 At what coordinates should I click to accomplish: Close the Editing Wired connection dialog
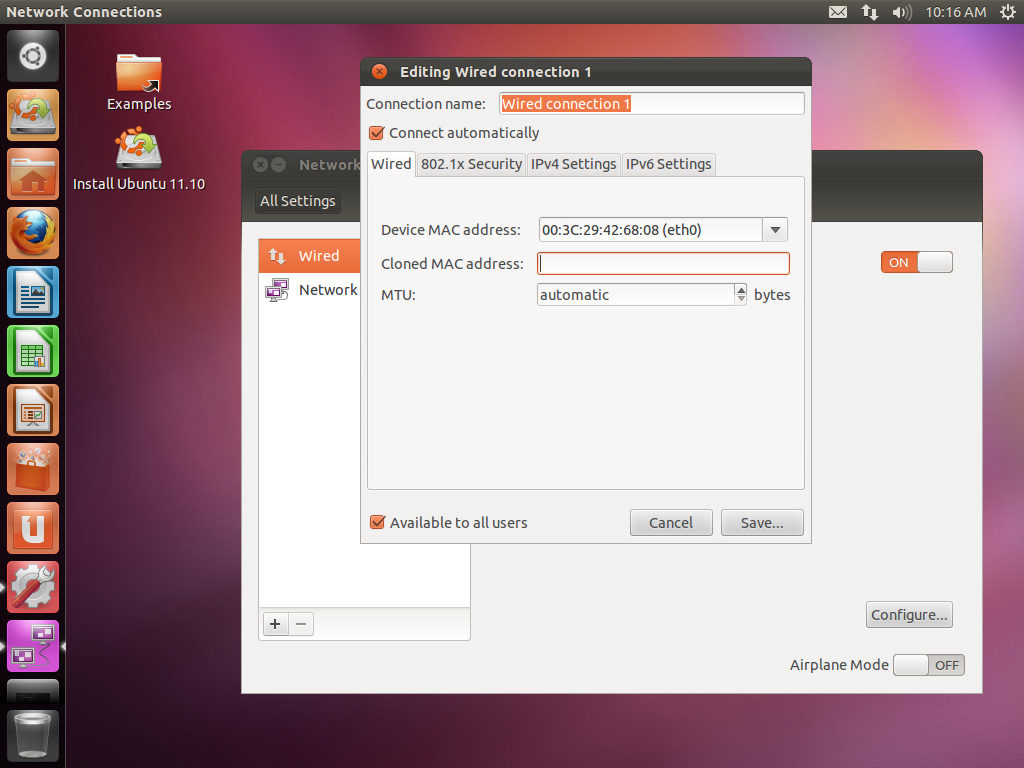click(x=379, y=71)
